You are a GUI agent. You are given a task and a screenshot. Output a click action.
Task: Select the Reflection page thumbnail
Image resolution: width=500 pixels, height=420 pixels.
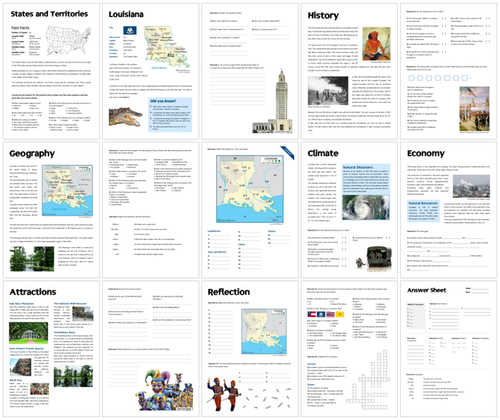(x=250, y=349)
